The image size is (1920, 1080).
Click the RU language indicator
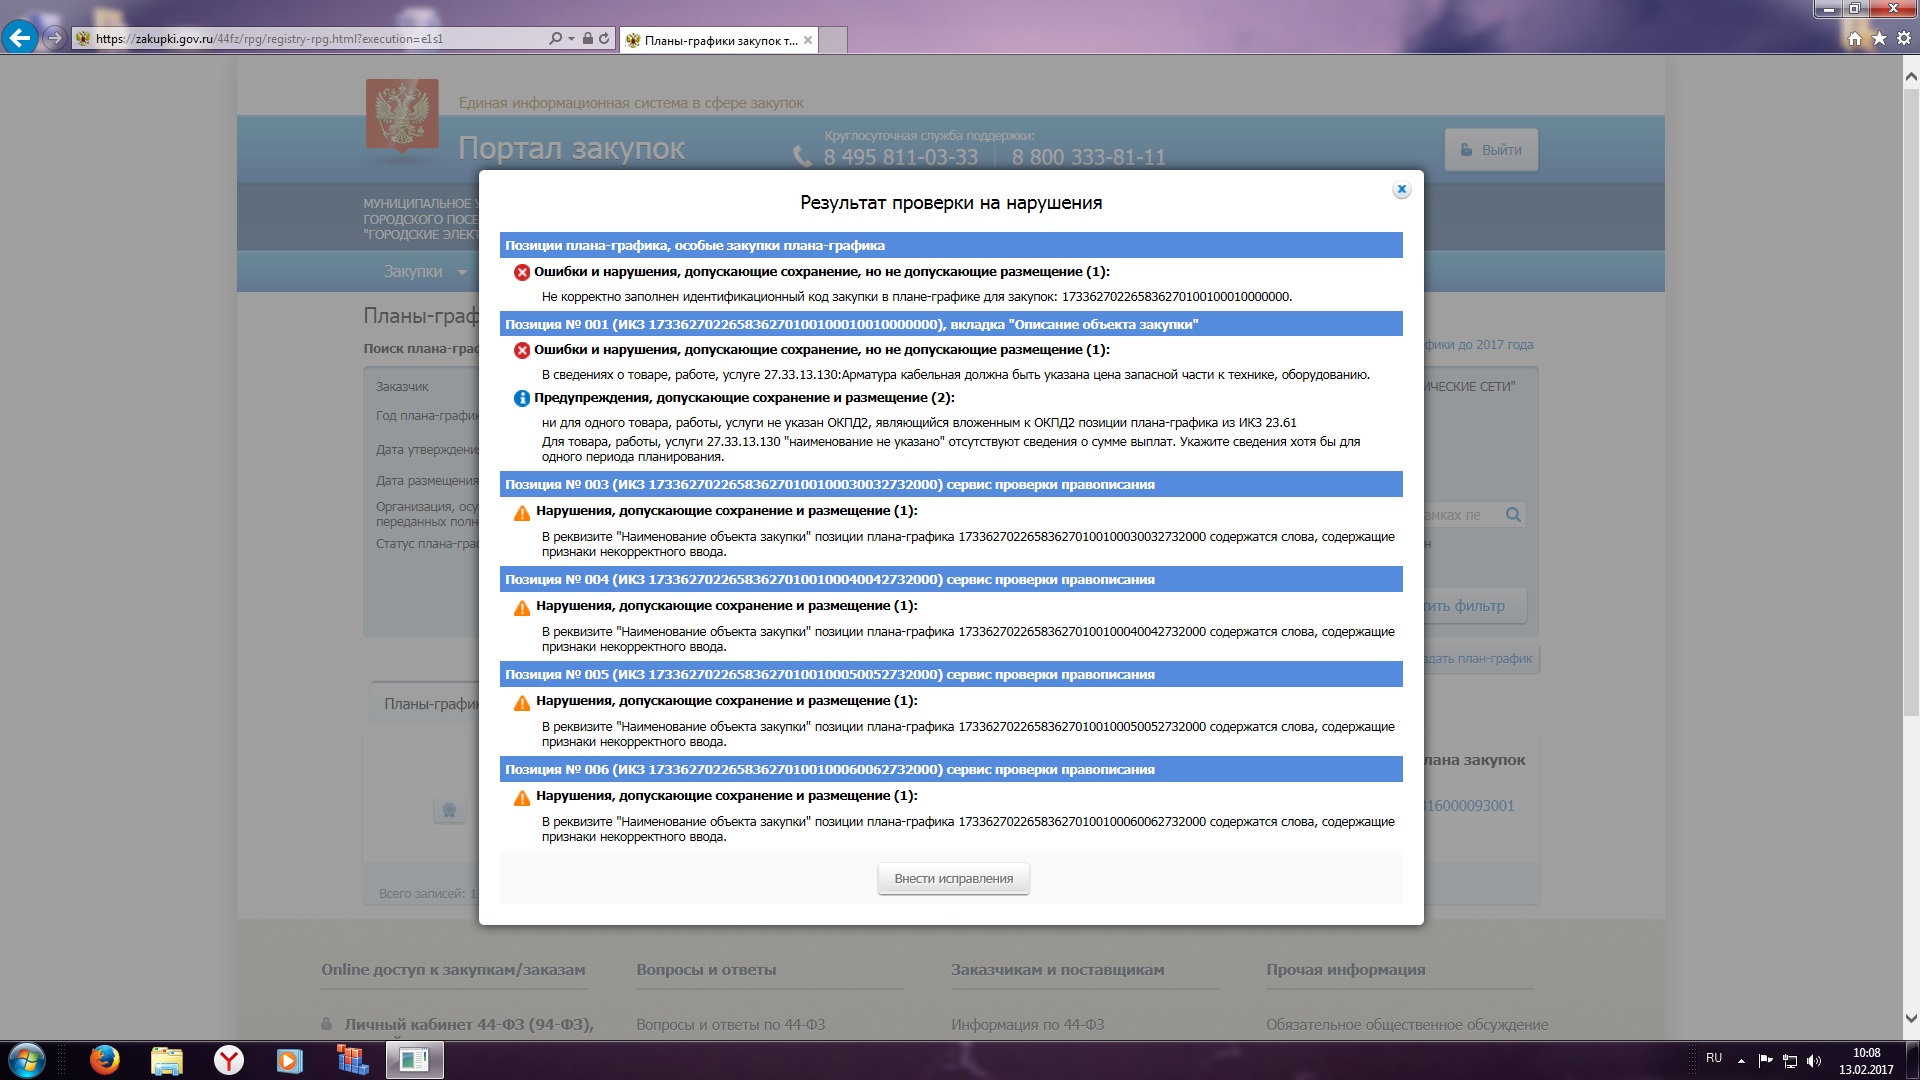click(x=1714, y=1058)
